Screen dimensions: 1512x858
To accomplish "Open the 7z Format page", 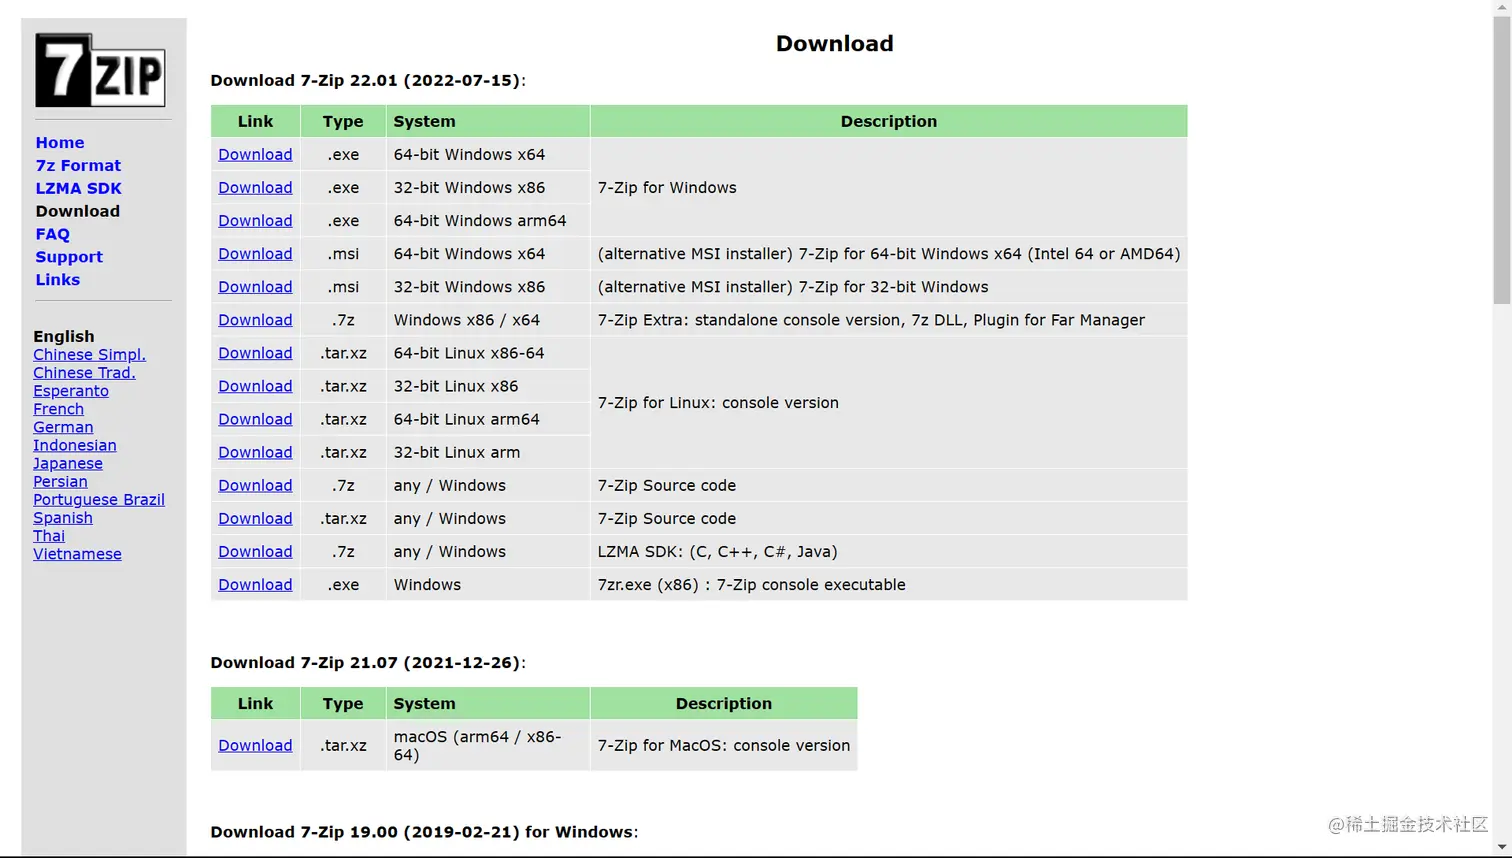I will click(78, 166).
